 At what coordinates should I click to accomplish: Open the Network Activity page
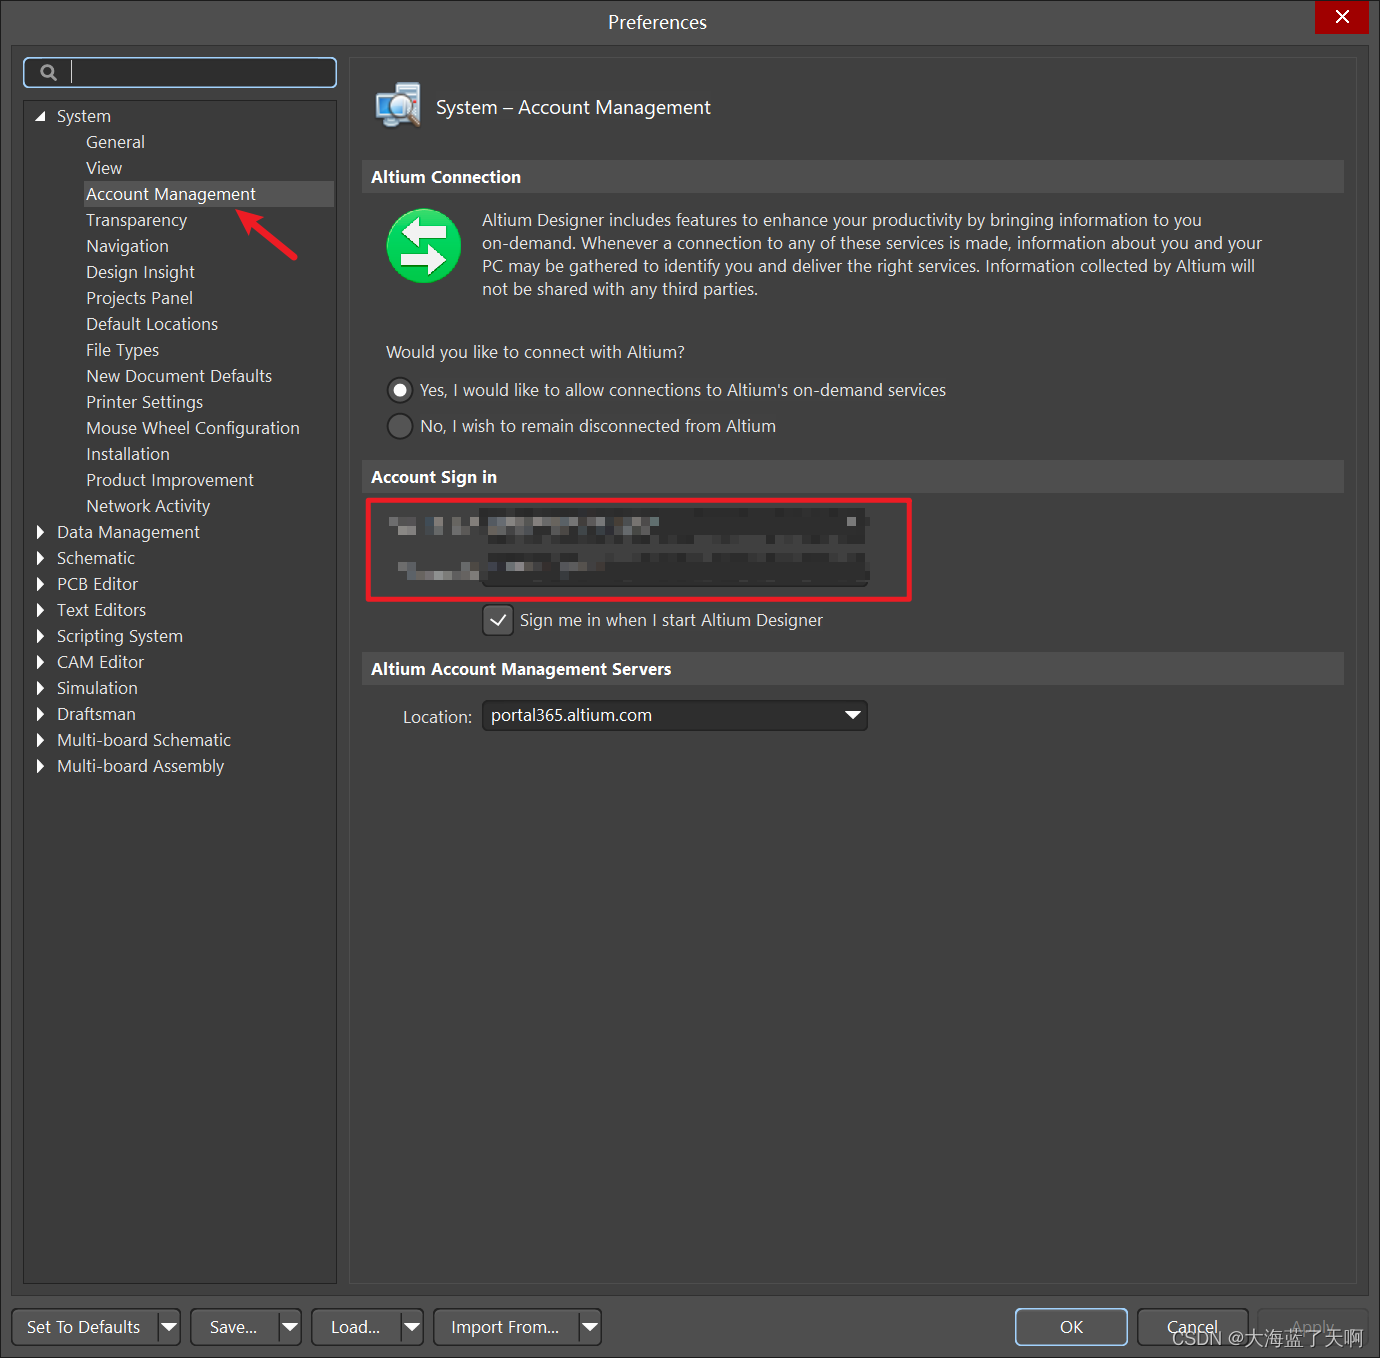[x=148, y=506]
